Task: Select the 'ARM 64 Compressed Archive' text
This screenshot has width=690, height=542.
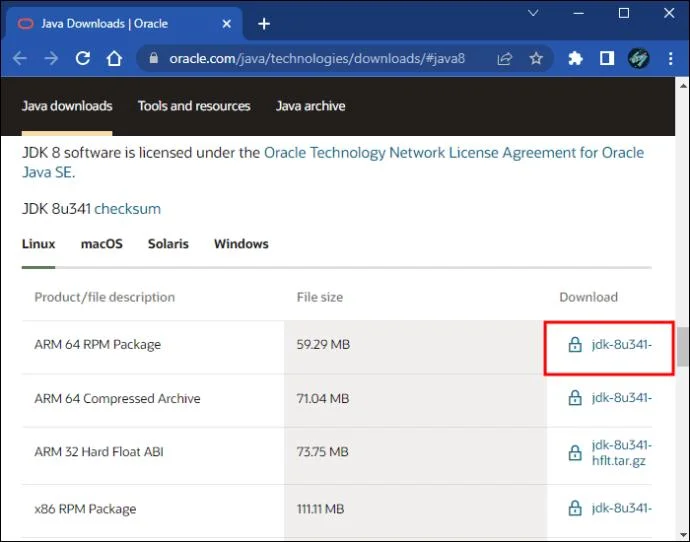Action: [117, 399]
